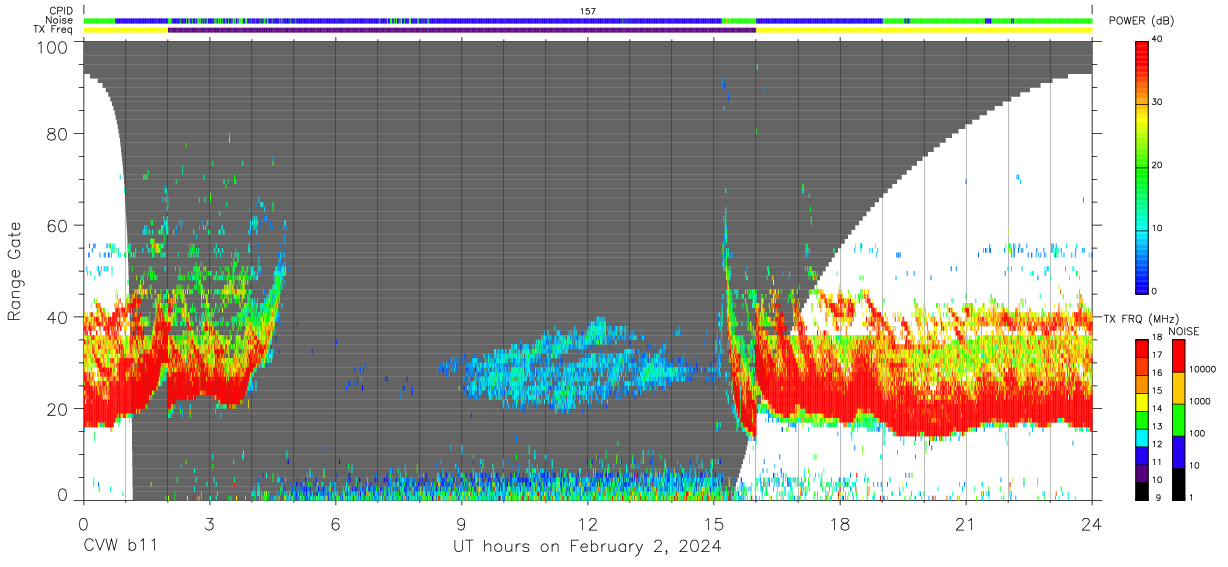This screenshot has width=1228, height=567.
Task: Click the UT hours on February 2, 2024 label
Action: (x=588, y=546)
